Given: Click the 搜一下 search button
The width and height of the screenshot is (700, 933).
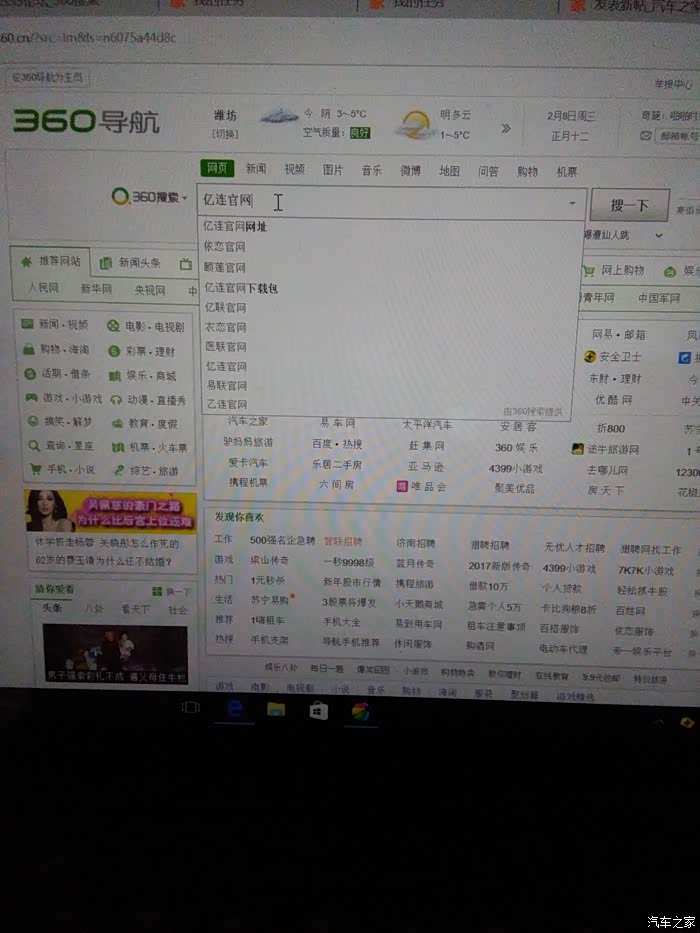Looking at the screenshot, I should (630, 206).
